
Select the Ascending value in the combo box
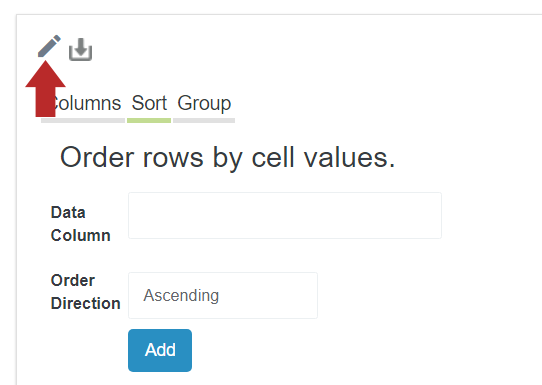(x=181, y=295)
